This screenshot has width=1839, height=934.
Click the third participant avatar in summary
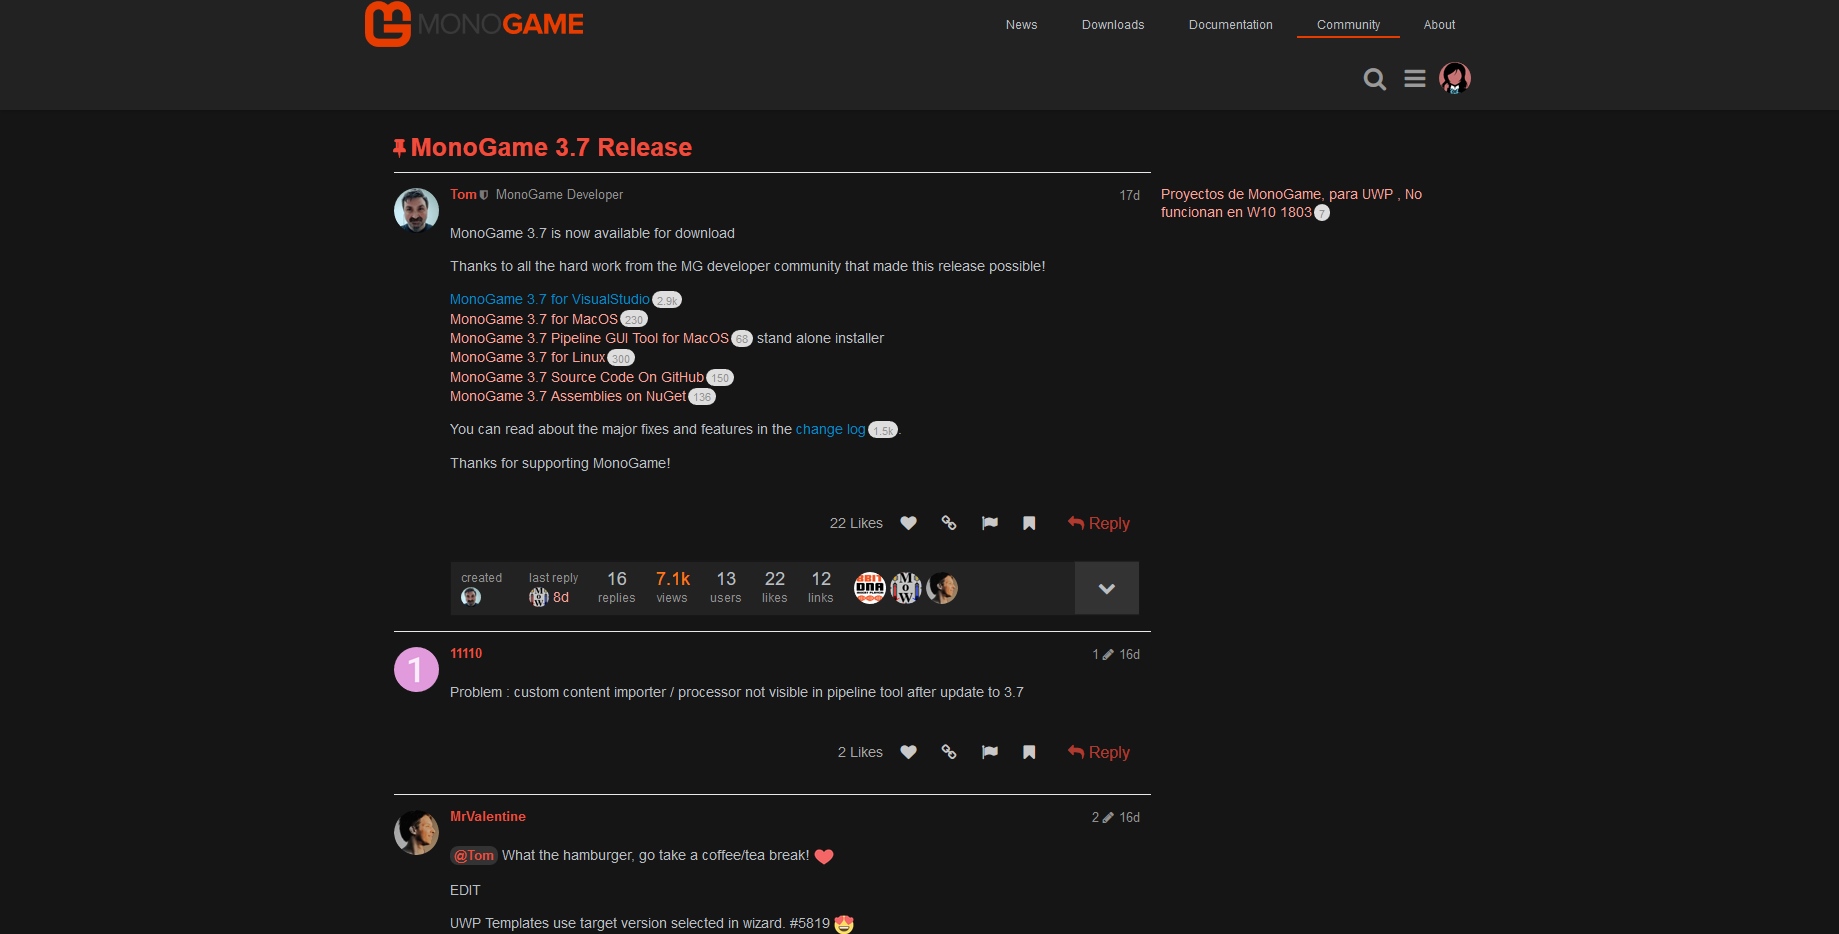pos(942,588)
